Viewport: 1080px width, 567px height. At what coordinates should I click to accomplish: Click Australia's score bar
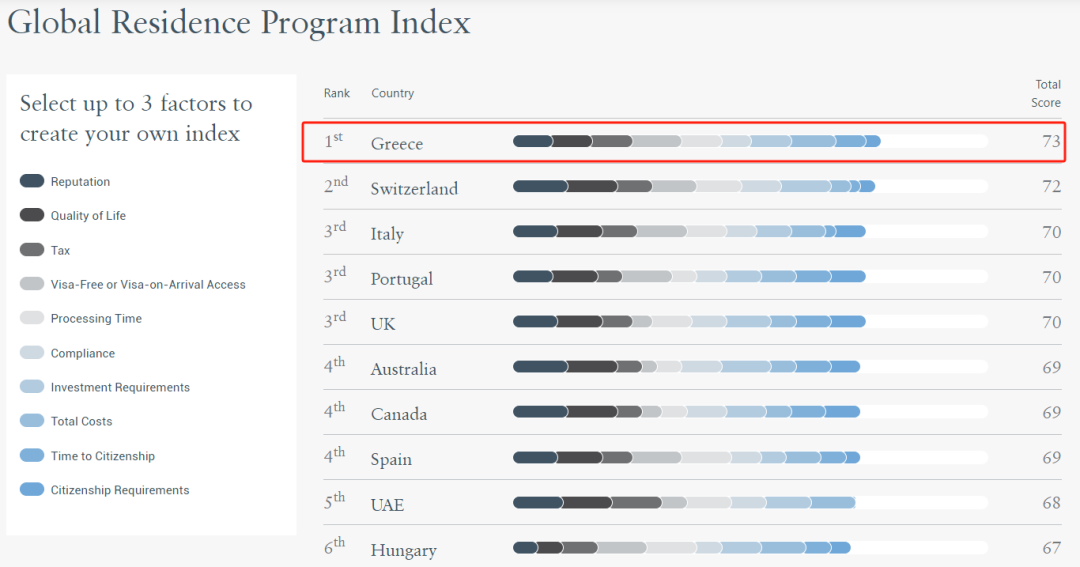tap(750, 367)
